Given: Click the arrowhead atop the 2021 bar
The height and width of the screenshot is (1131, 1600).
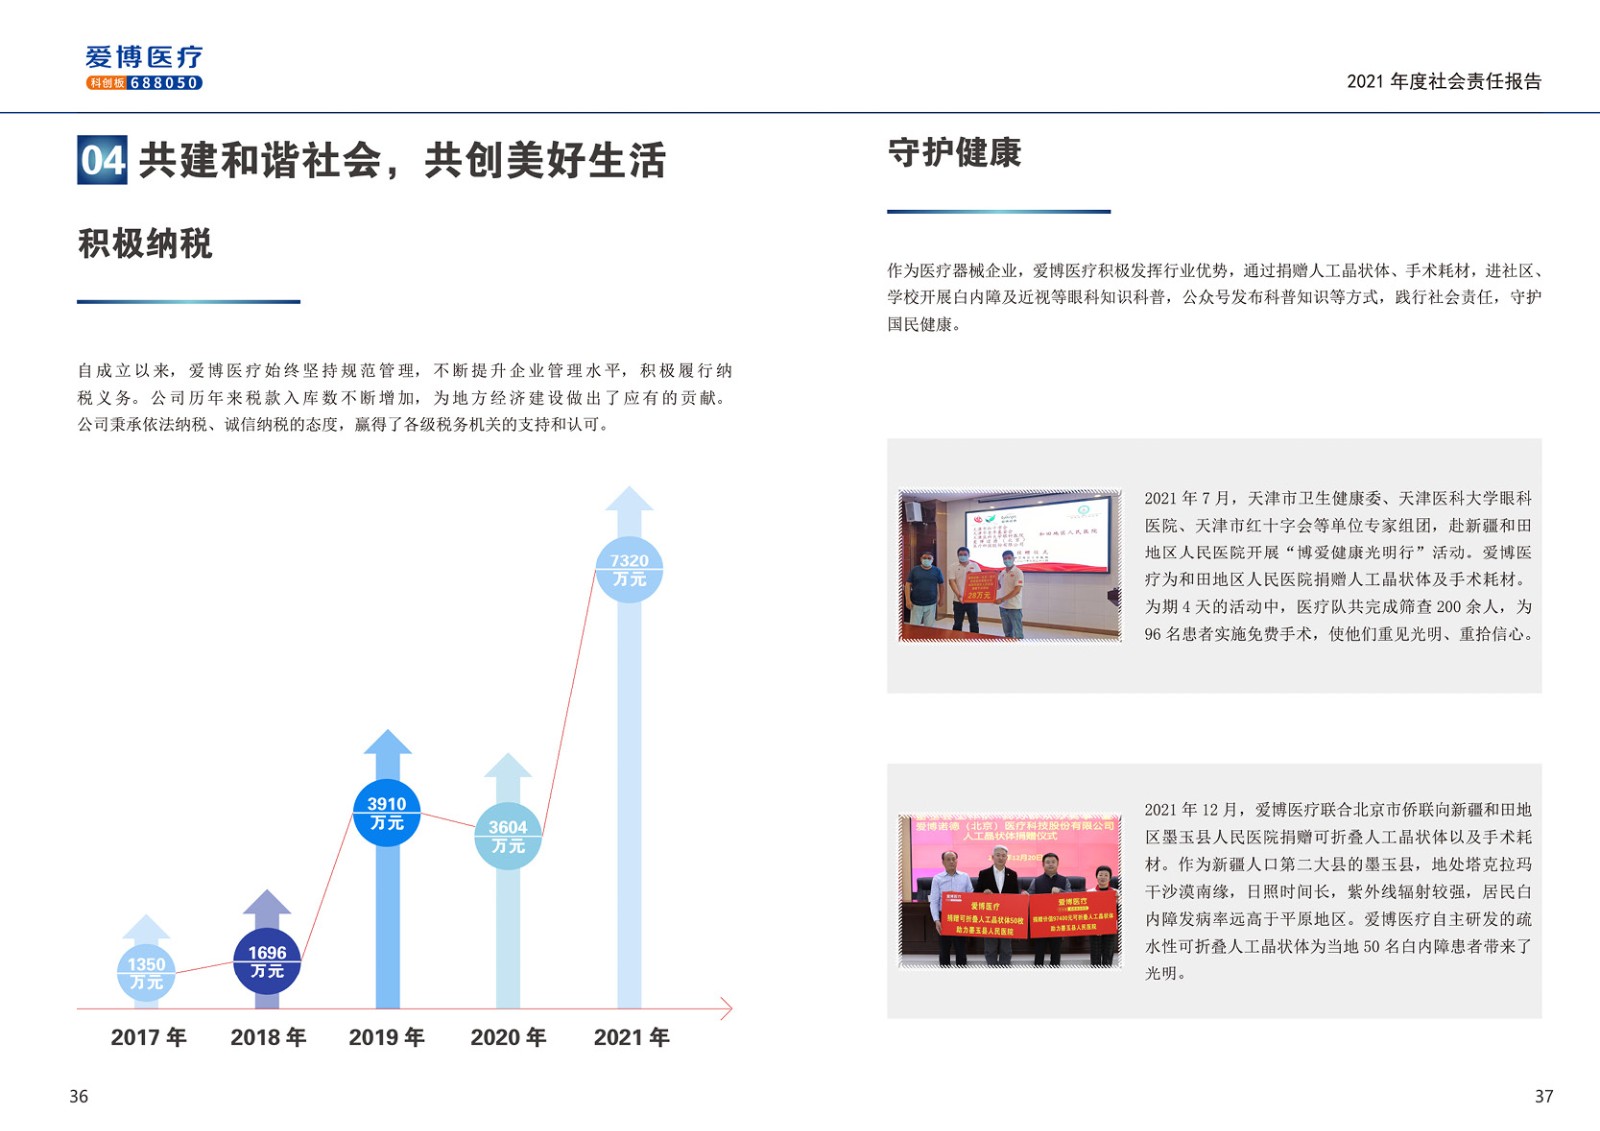Looking at the screenshot, I should 629,500.
